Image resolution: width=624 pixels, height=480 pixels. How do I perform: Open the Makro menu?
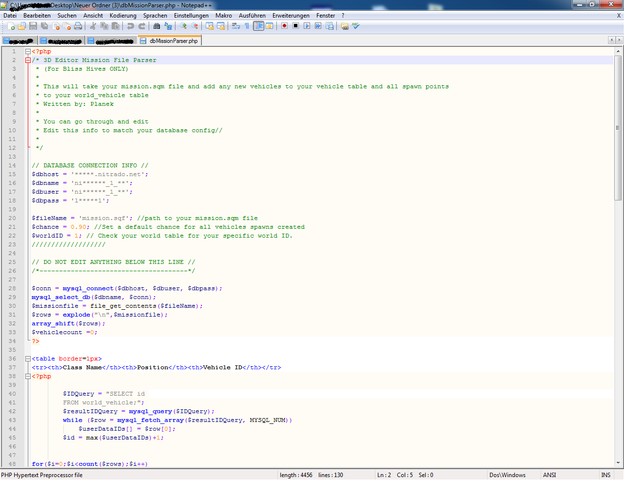[224, 16]
